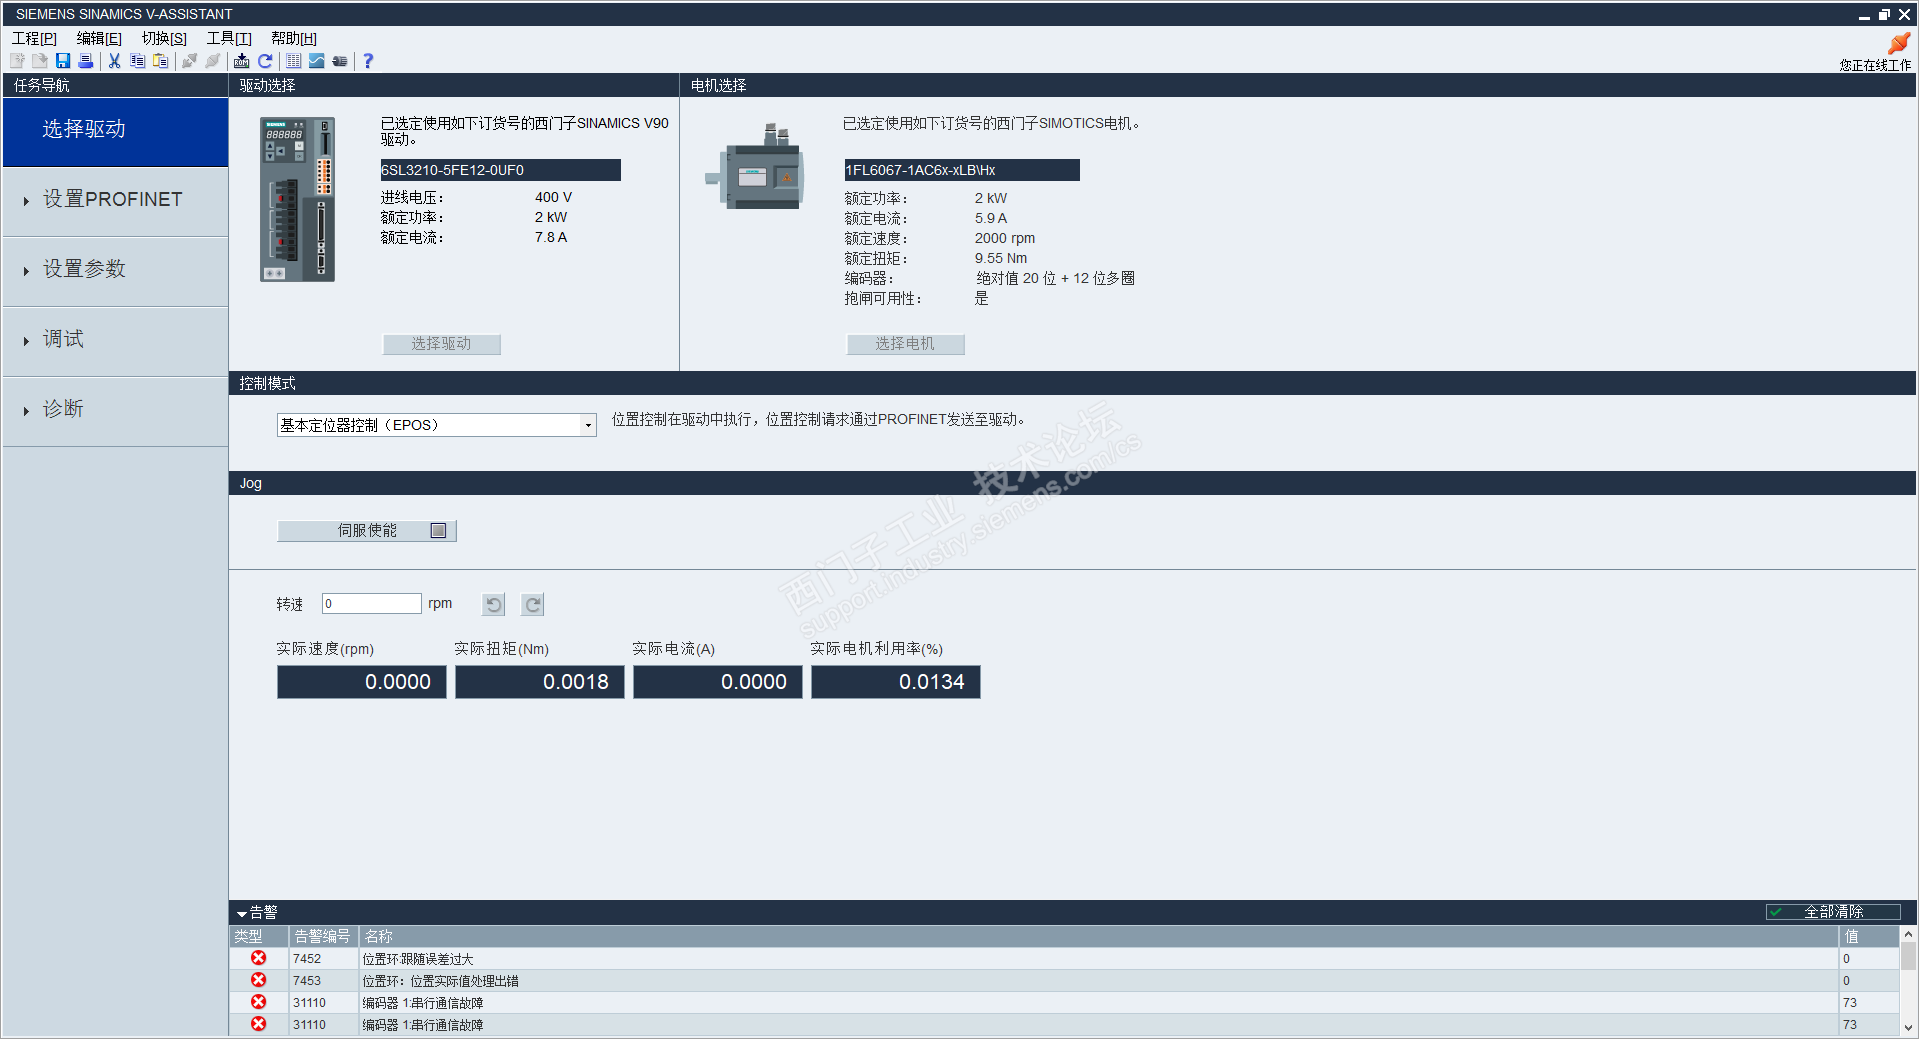The height and width of the screenshot is (1040, 1920).
Task: Collapse the 告警 alarm panel
Action: coord(242,913)
